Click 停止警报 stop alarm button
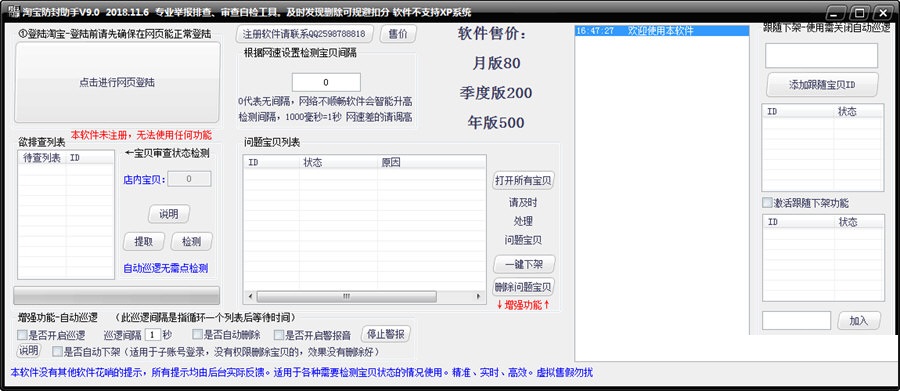The height and width of the screenshot is (391, 900). tap(386, 334)
